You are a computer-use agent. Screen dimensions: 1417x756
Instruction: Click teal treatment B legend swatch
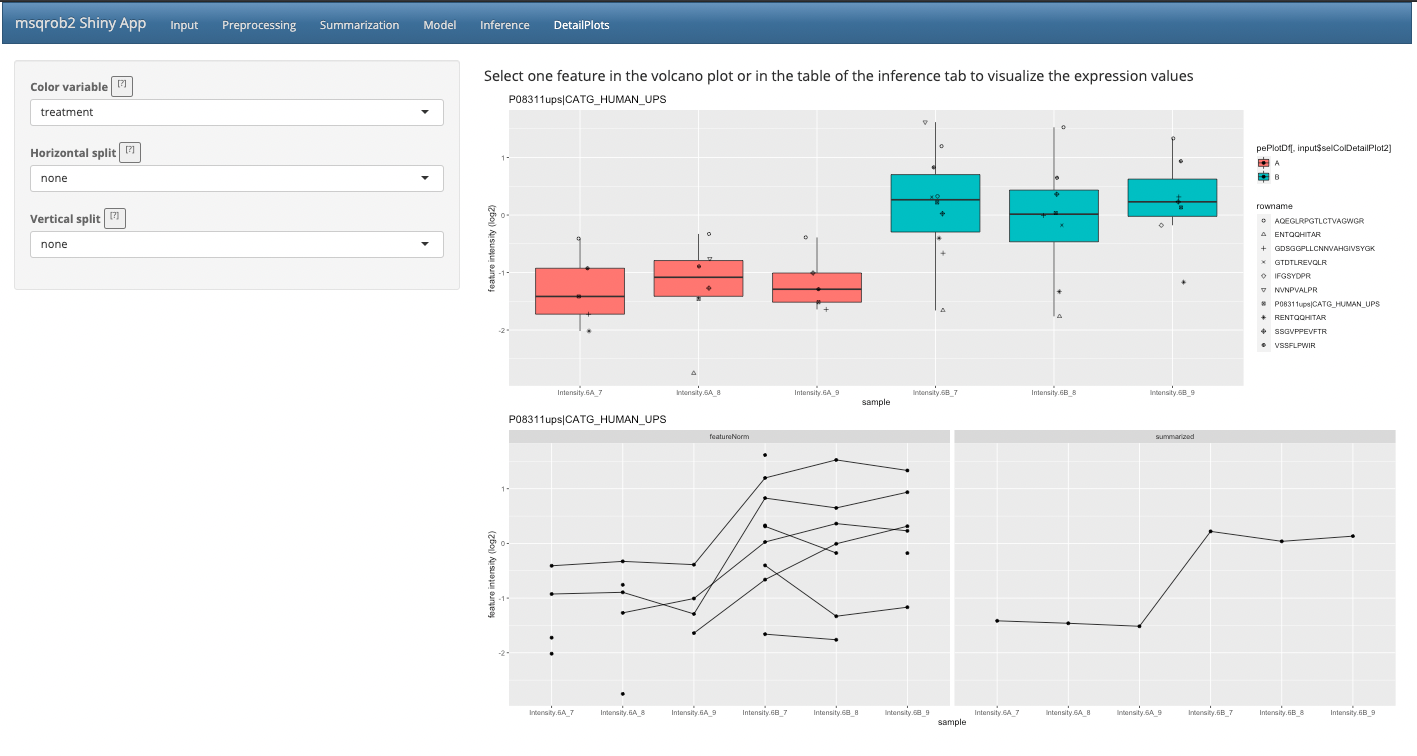[x=1264, y=176]
